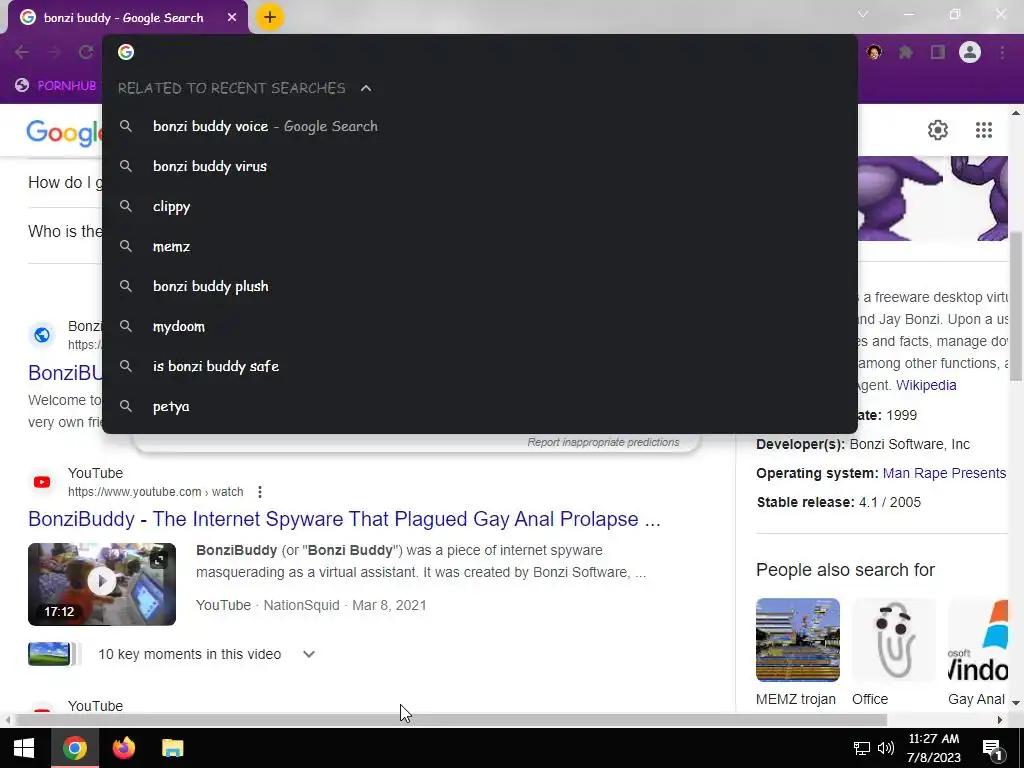Go back with the back arrow

tap(22, 52)
